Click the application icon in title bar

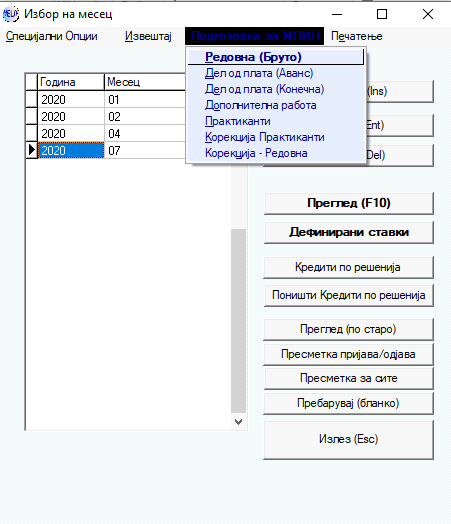click(11, 14)
